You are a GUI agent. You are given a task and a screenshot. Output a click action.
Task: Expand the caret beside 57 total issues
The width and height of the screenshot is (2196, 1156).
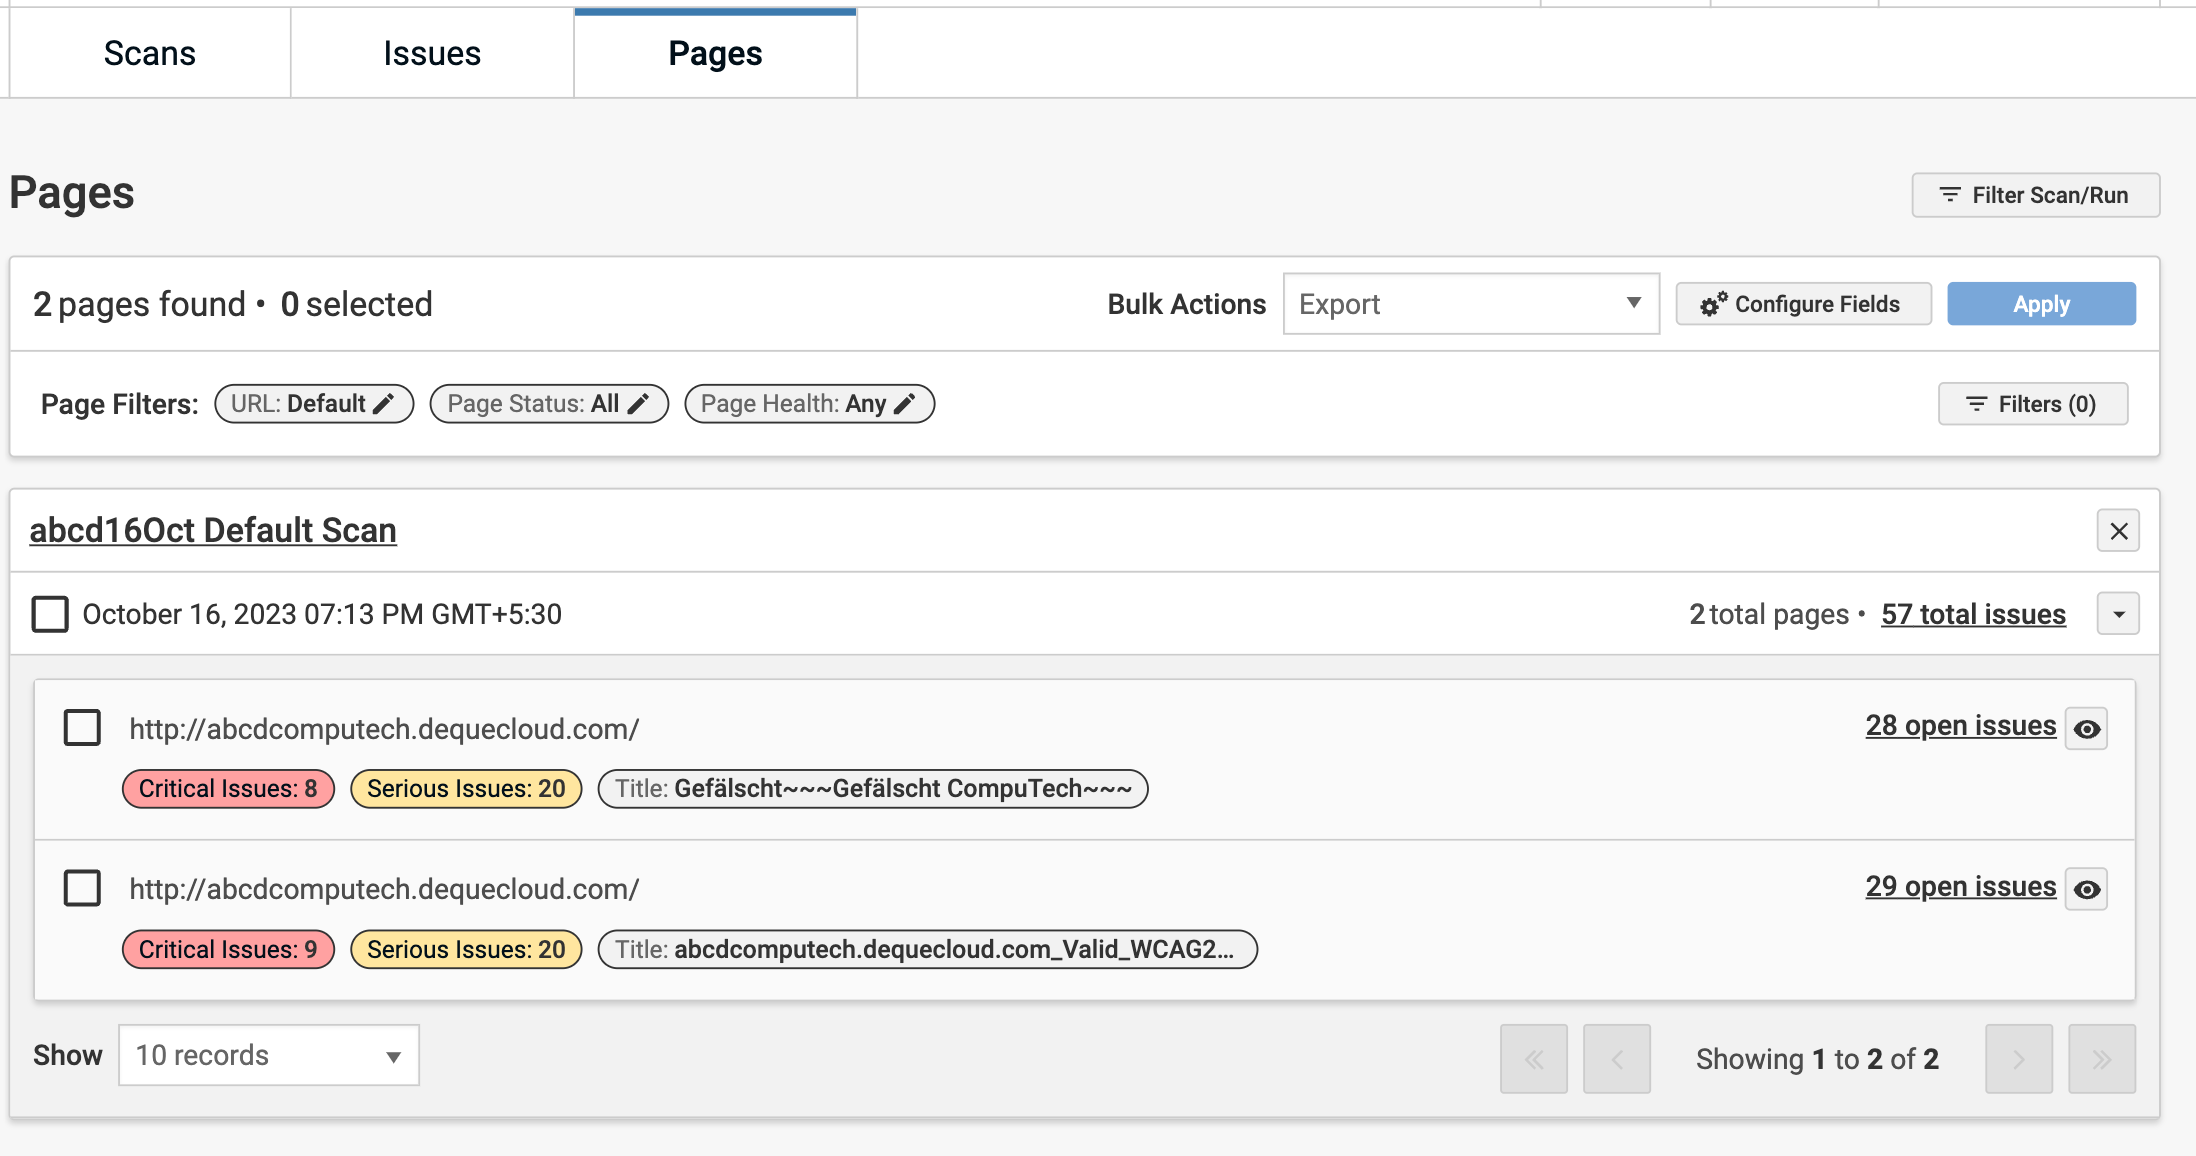click(2118, 614)
